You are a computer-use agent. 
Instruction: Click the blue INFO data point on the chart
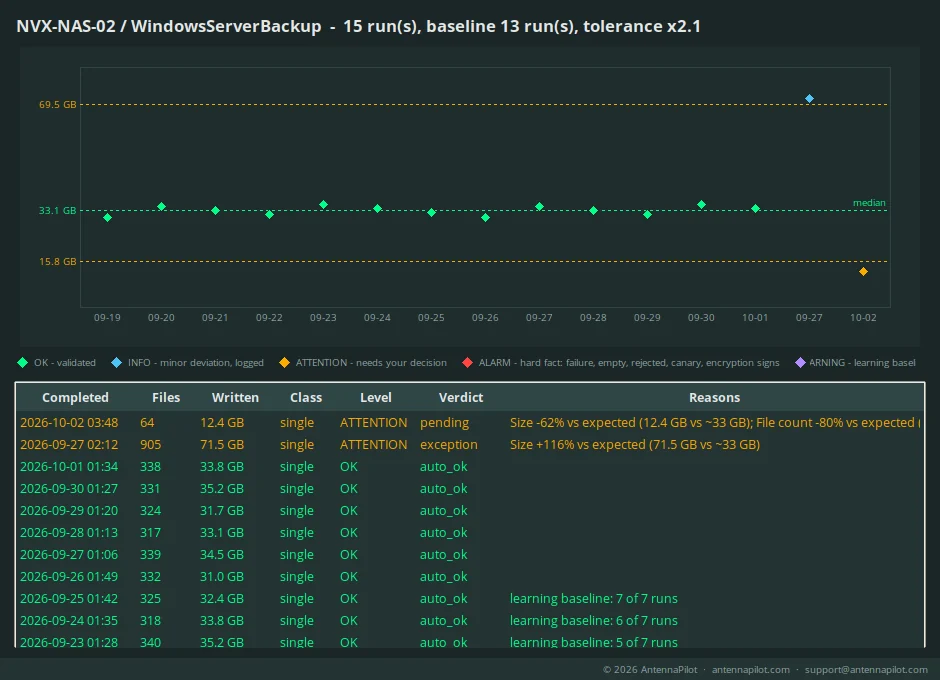(809, 98)
